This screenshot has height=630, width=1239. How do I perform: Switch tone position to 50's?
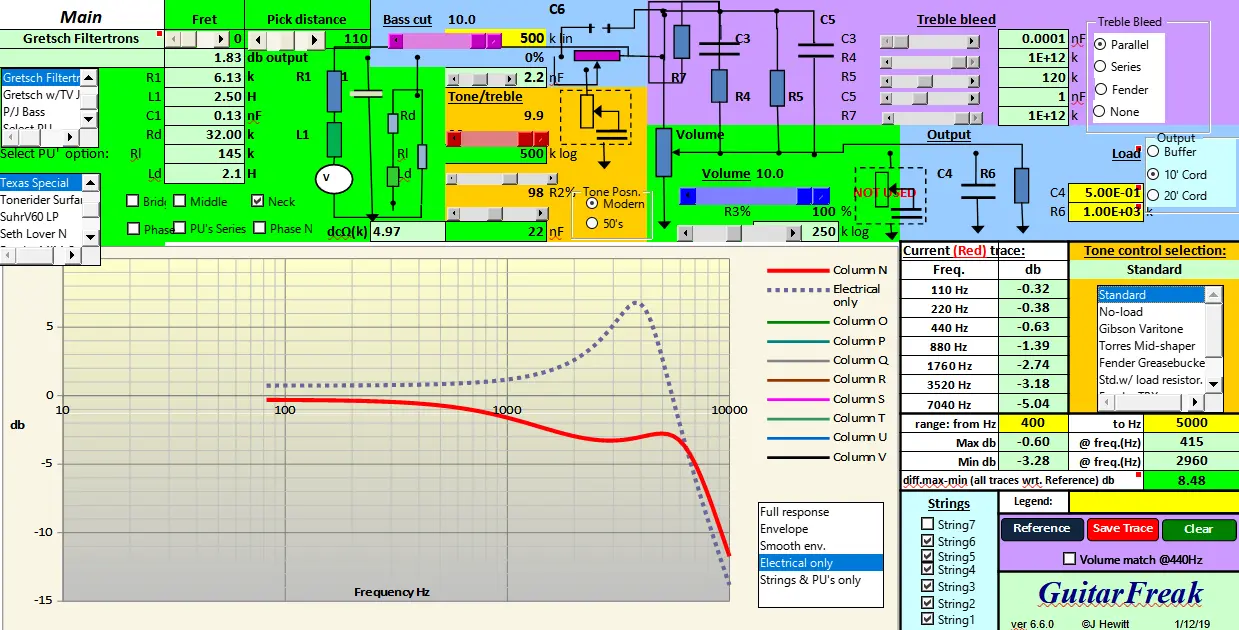pos(592,223)
